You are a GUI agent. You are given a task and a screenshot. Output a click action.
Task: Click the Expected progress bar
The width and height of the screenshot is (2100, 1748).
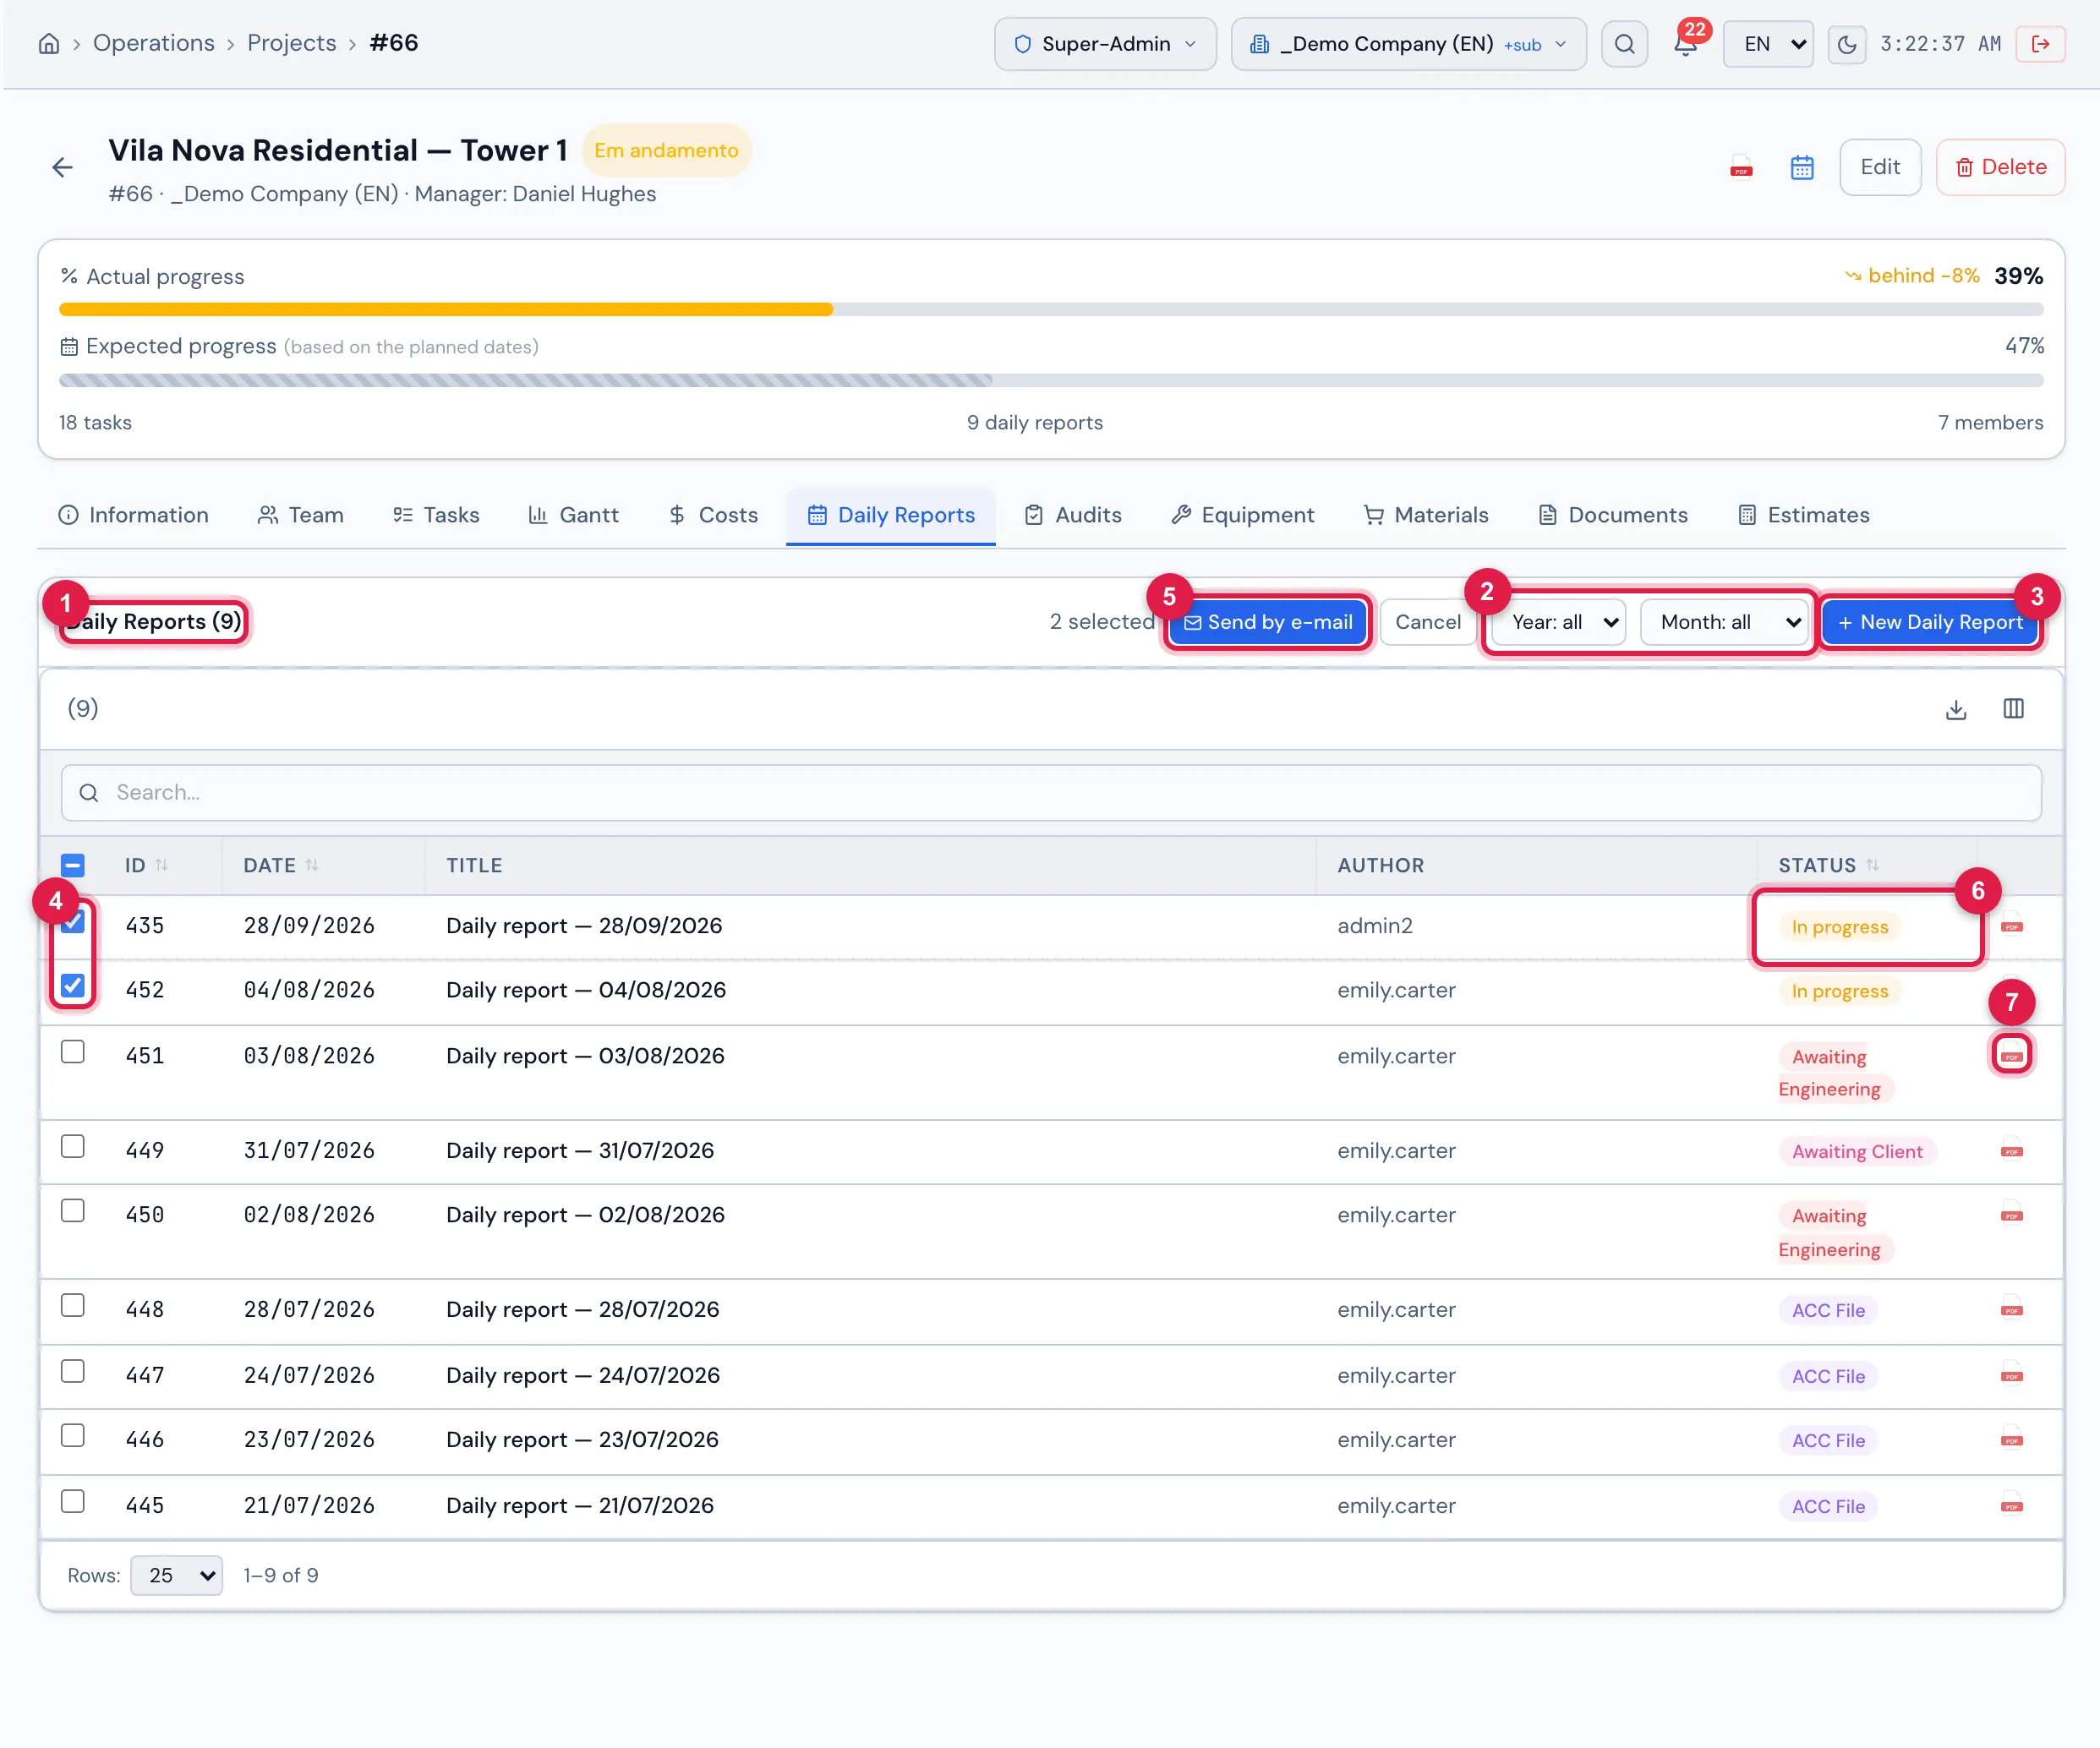tap(1051, 380)
